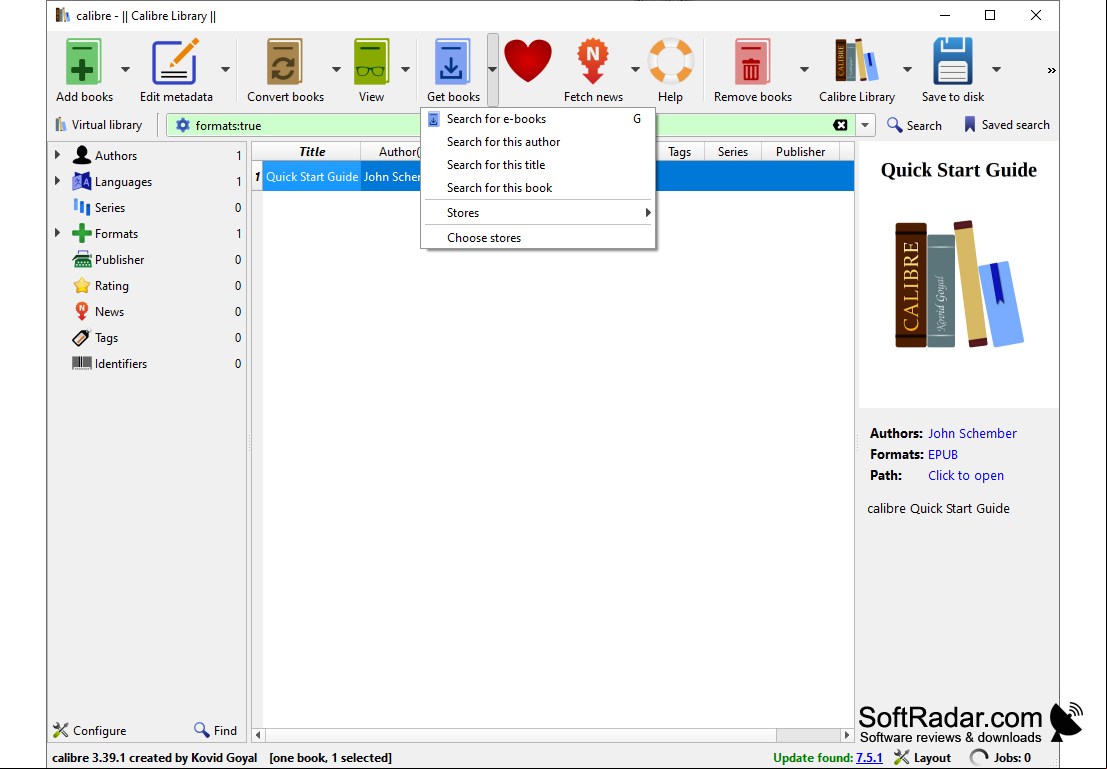Expand the Save to disk dropdown arrow

click(996, 69)
